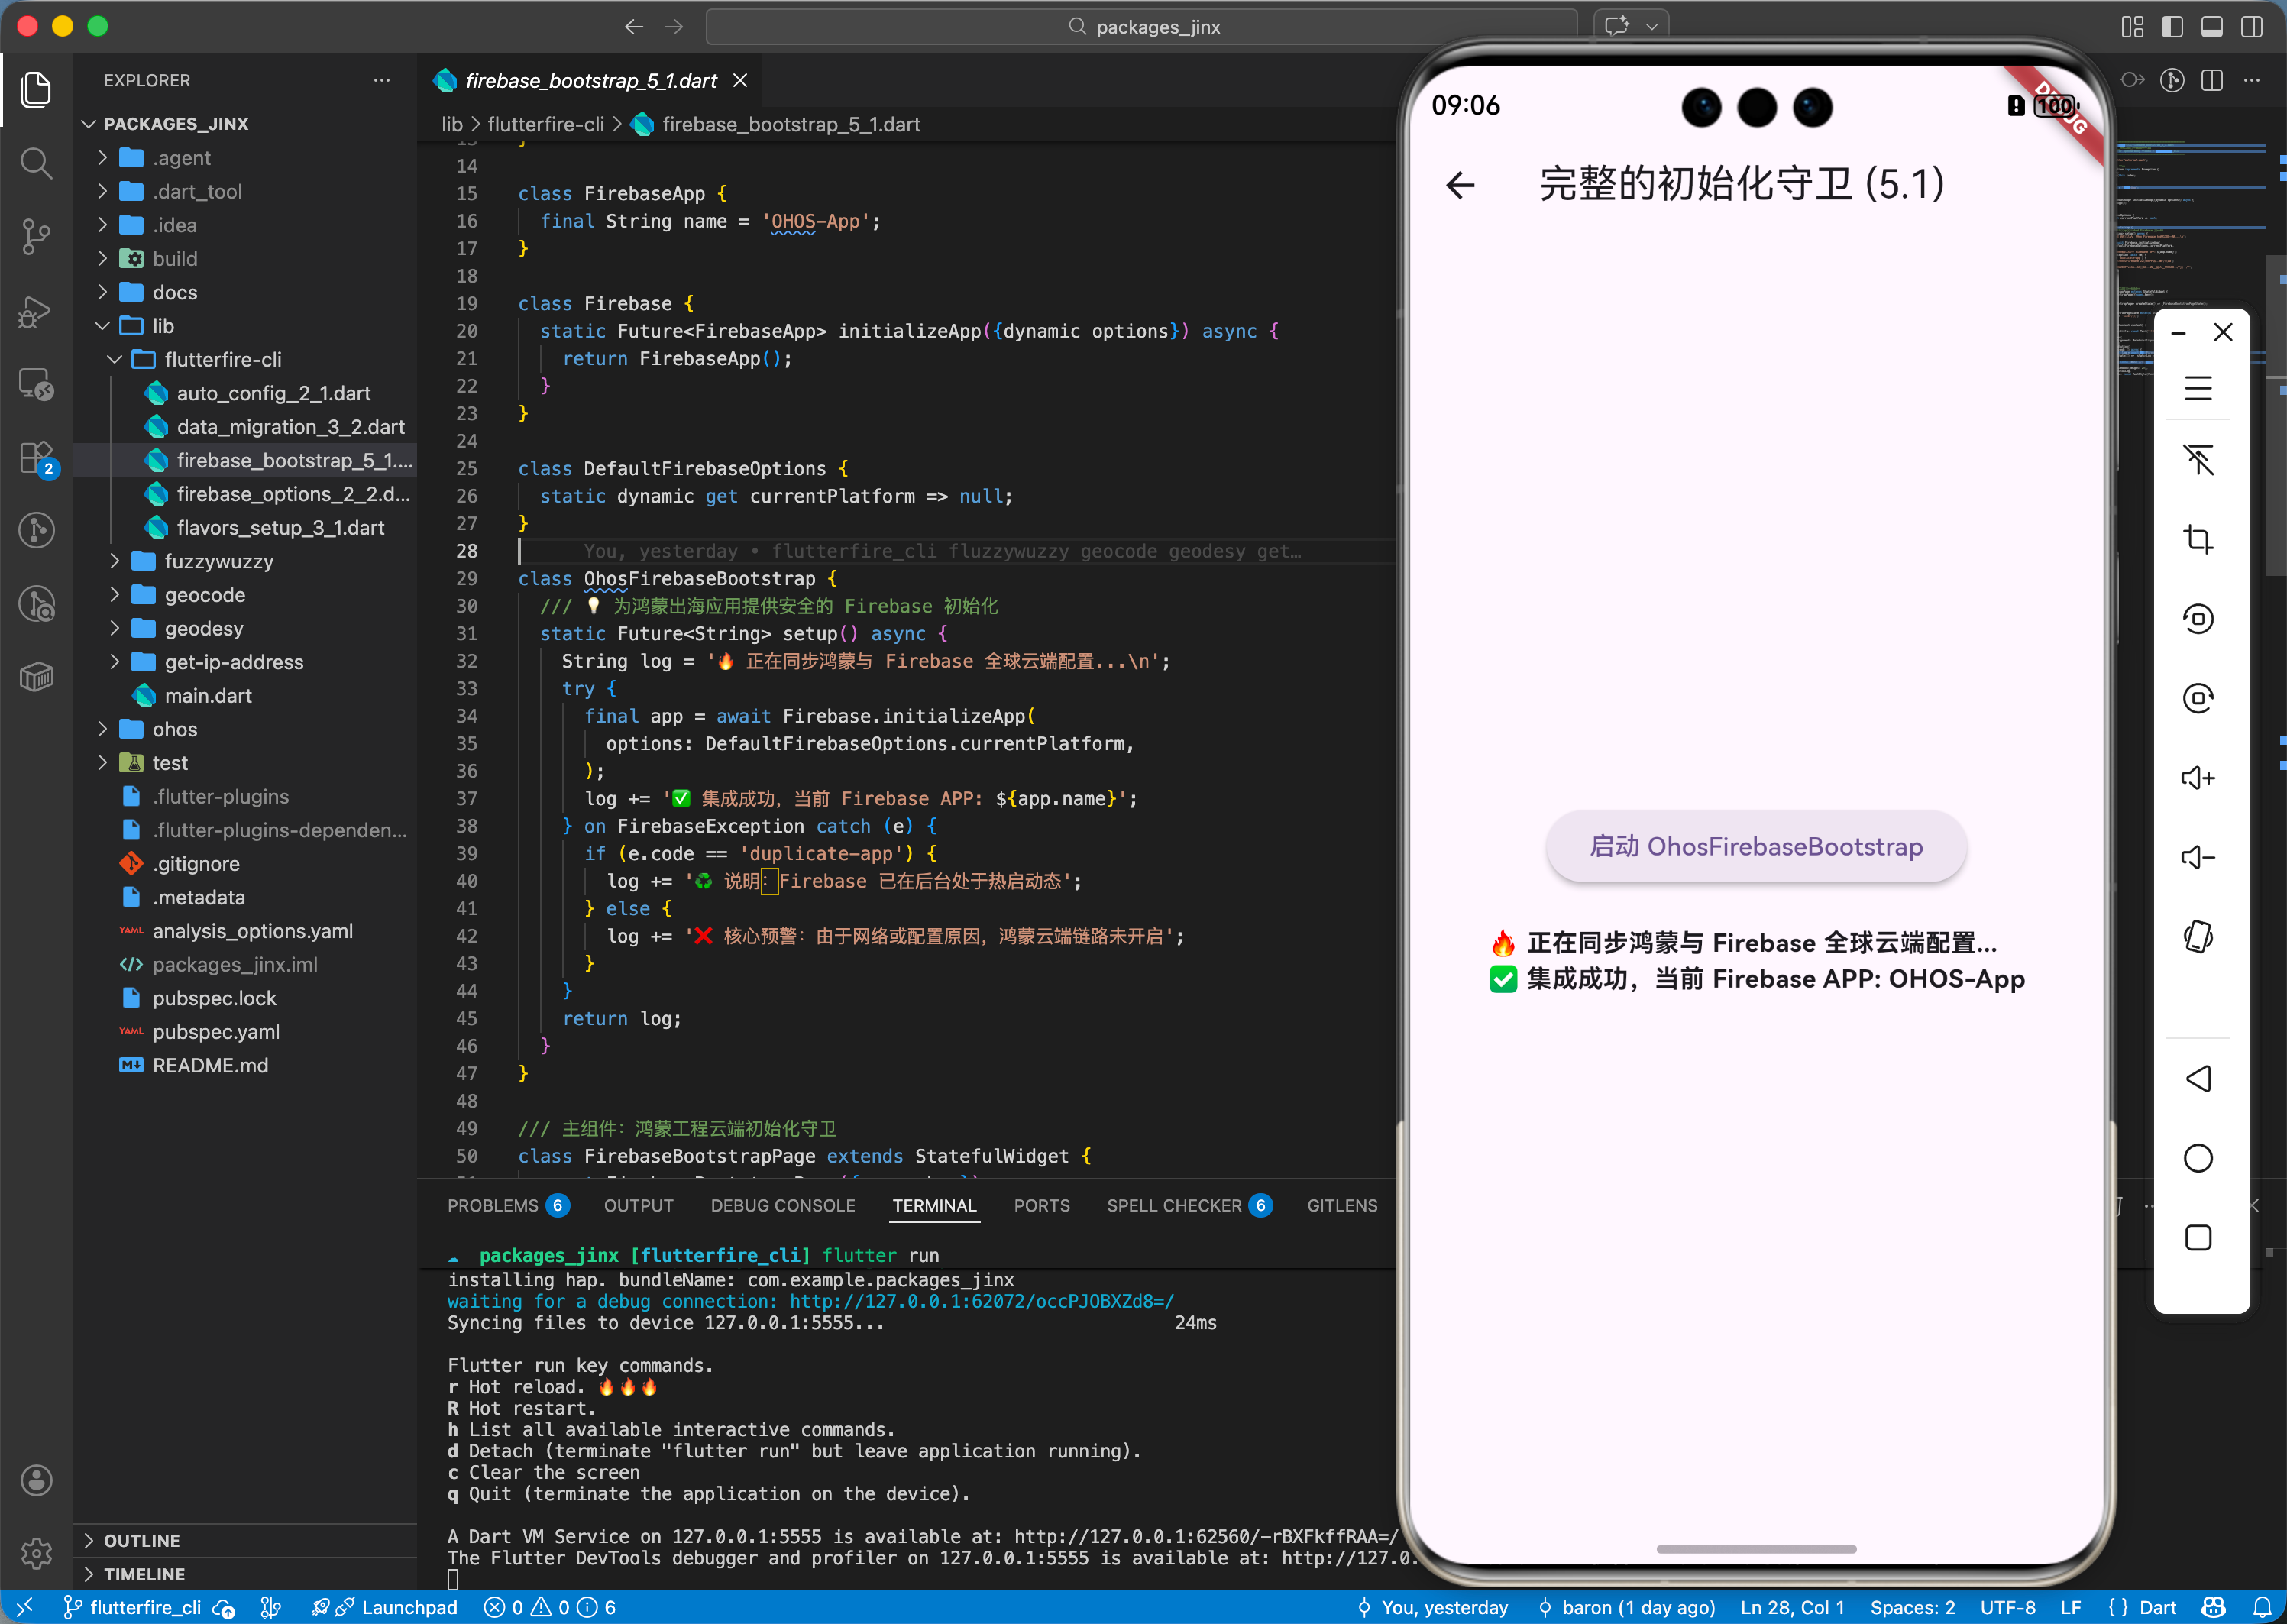Expand the fuzzywuzzy folder
Screen dimensions: 2287x1624
pyautogui.click(x=218, y=561)
